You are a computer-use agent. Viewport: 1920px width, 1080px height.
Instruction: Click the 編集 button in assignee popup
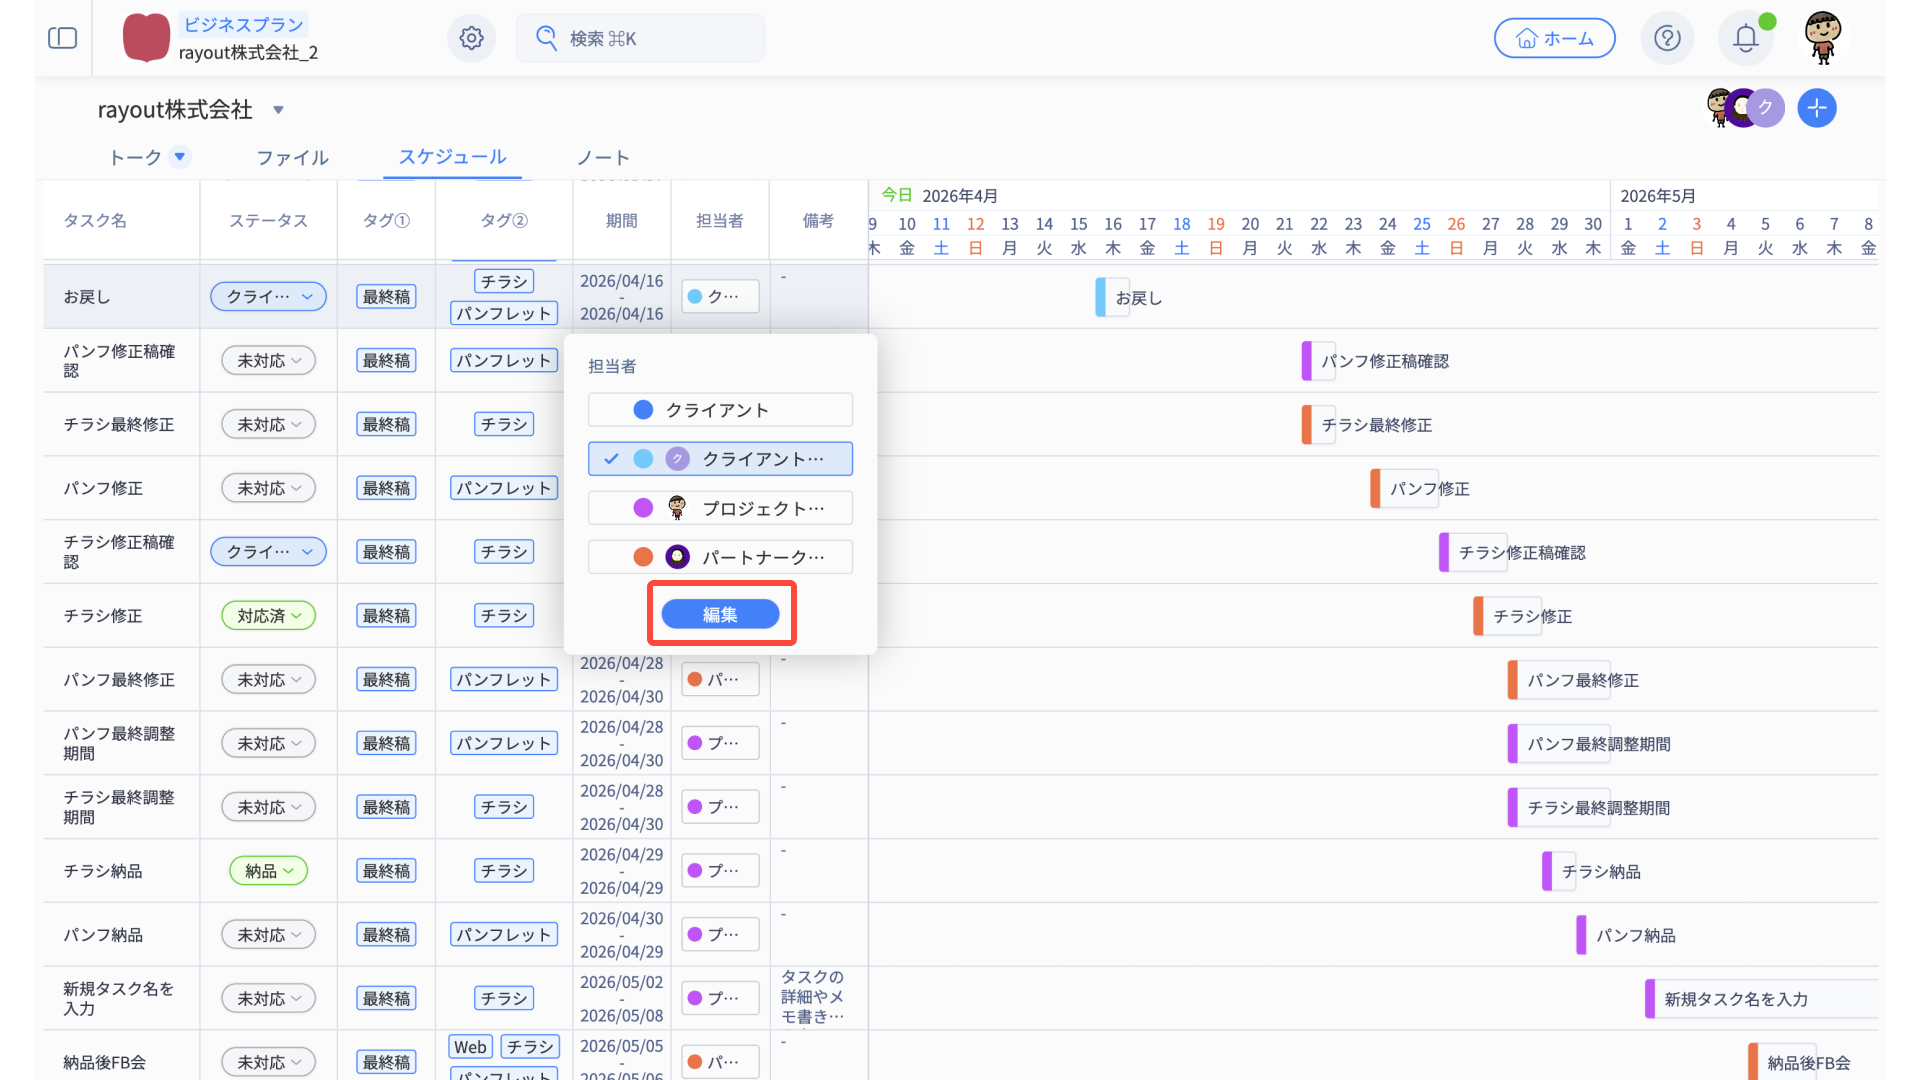coord(720,614)
